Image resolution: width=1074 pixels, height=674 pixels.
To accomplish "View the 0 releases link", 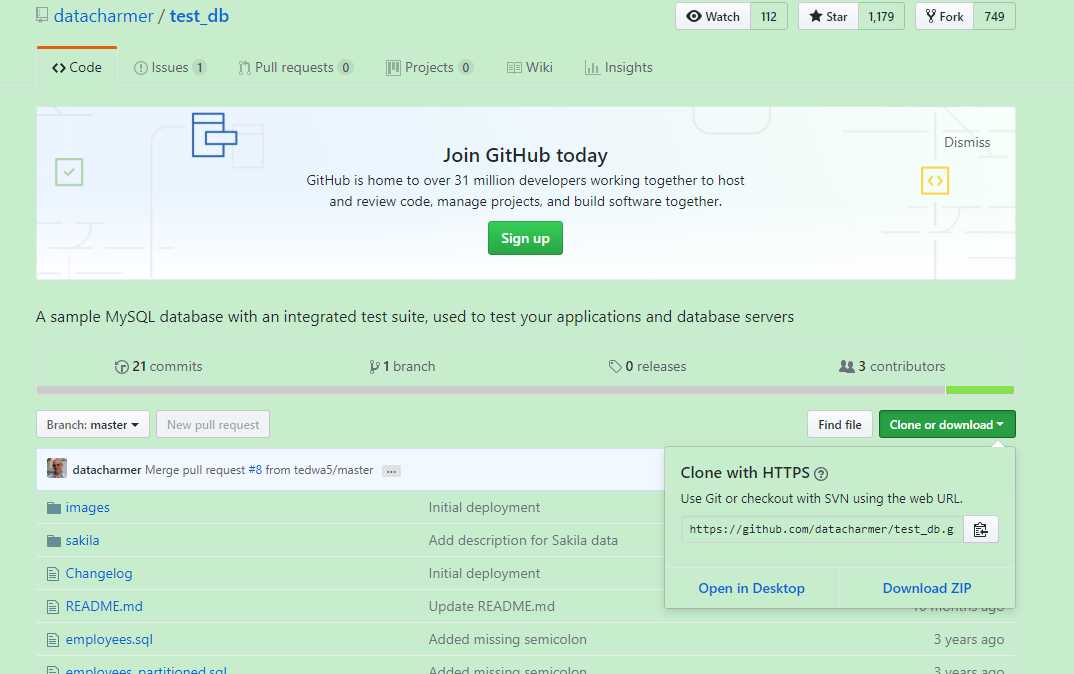I will [x=647, y=366].
